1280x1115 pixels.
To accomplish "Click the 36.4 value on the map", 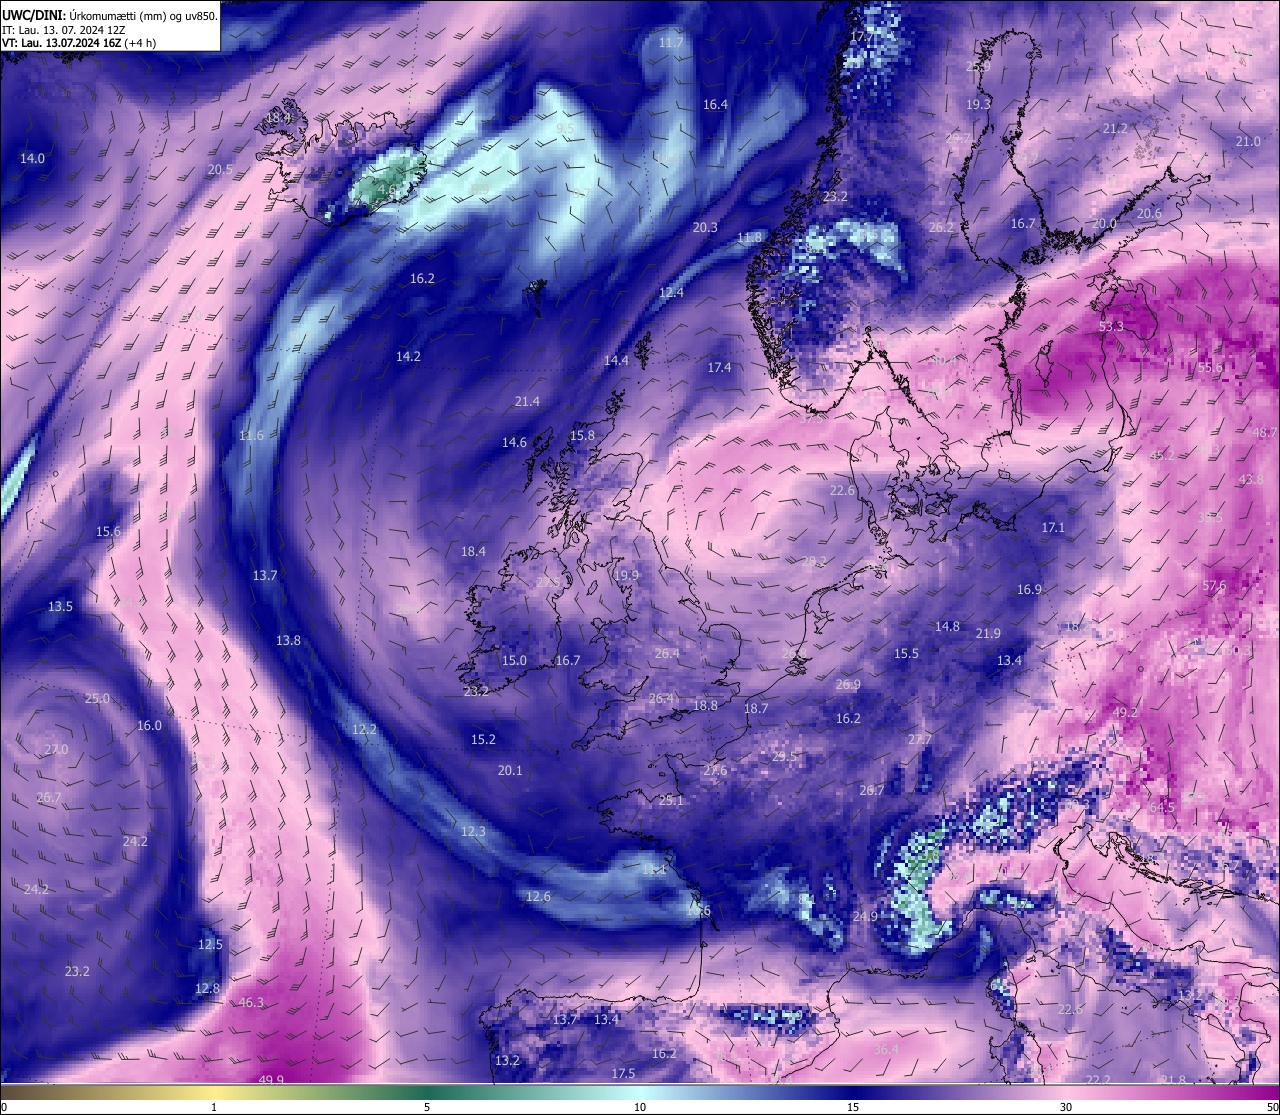I will [x=885, y=1049].
